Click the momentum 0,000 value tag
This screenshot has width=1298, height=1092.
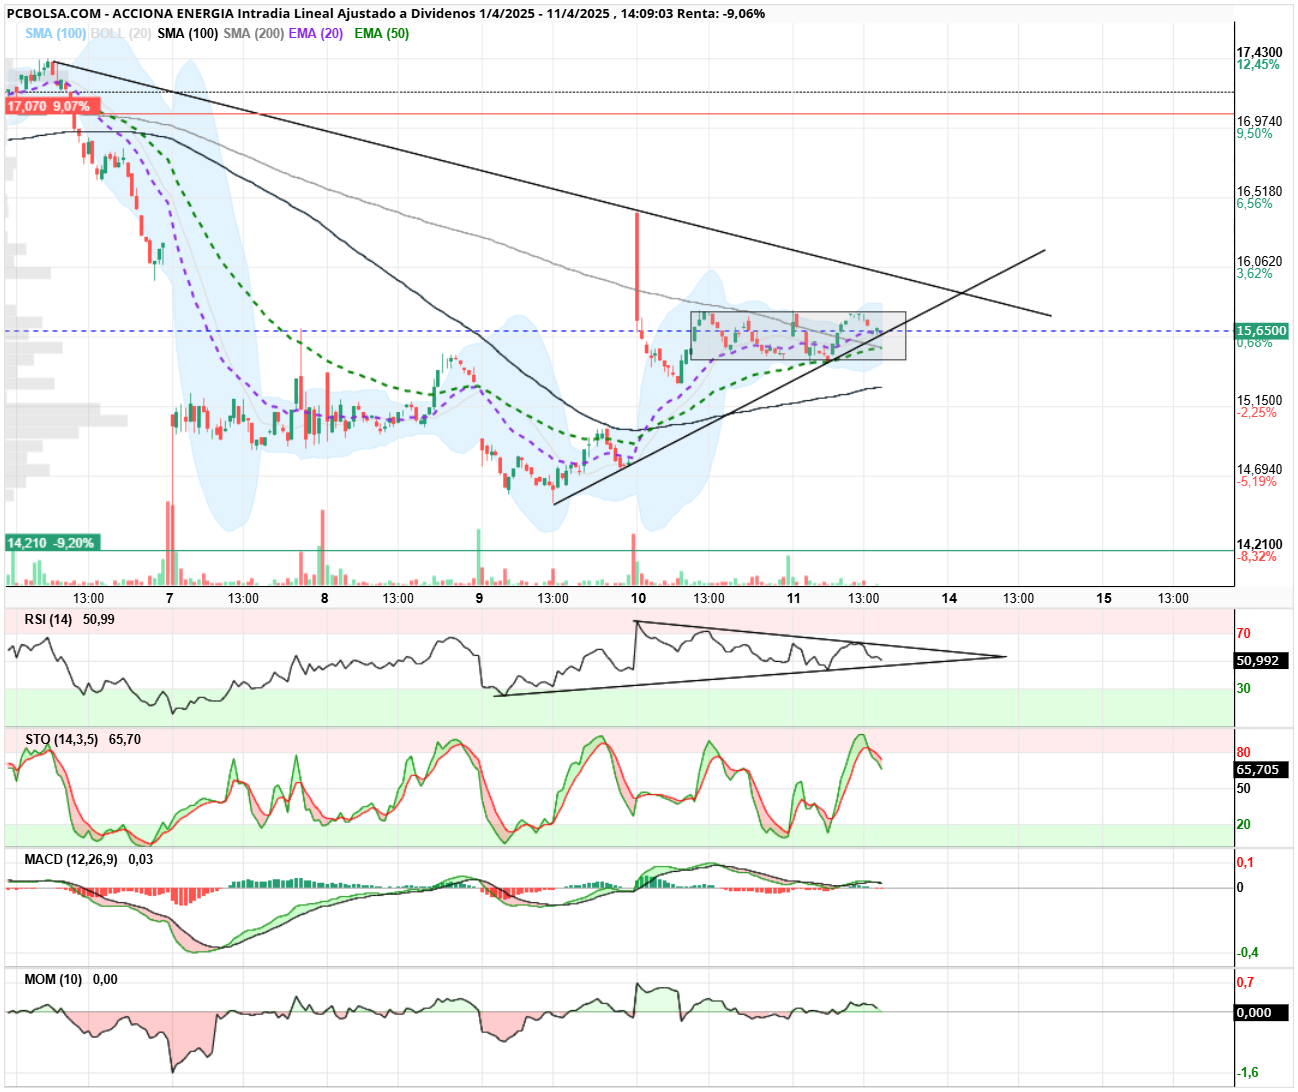pos(1262,1013)
